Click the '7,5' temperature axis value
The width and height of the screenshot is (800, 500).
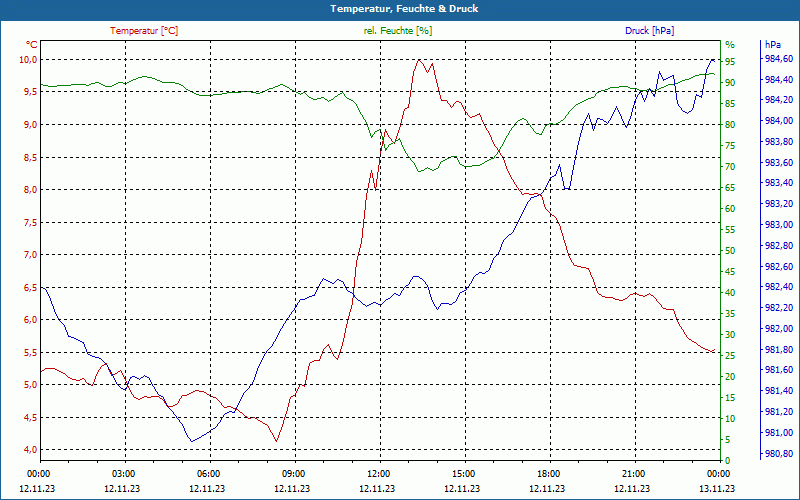tap(31, 222)
